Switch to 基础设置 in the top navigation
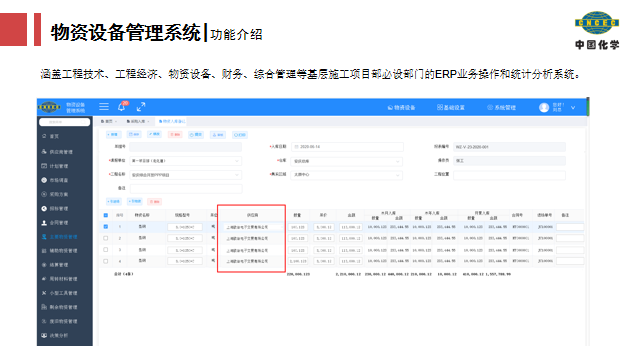Screen dimensions: 640x360 (451, 108)
